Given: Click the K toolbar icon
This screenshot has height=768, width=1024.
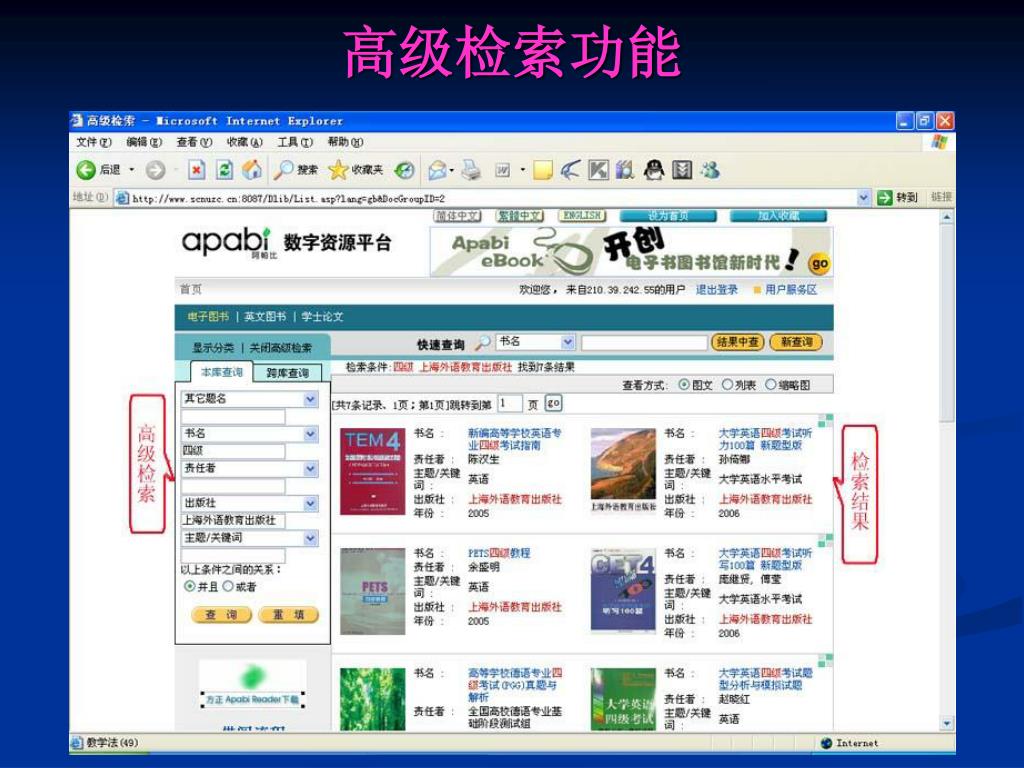Looking at the screenshot, I should coord(598,170).
